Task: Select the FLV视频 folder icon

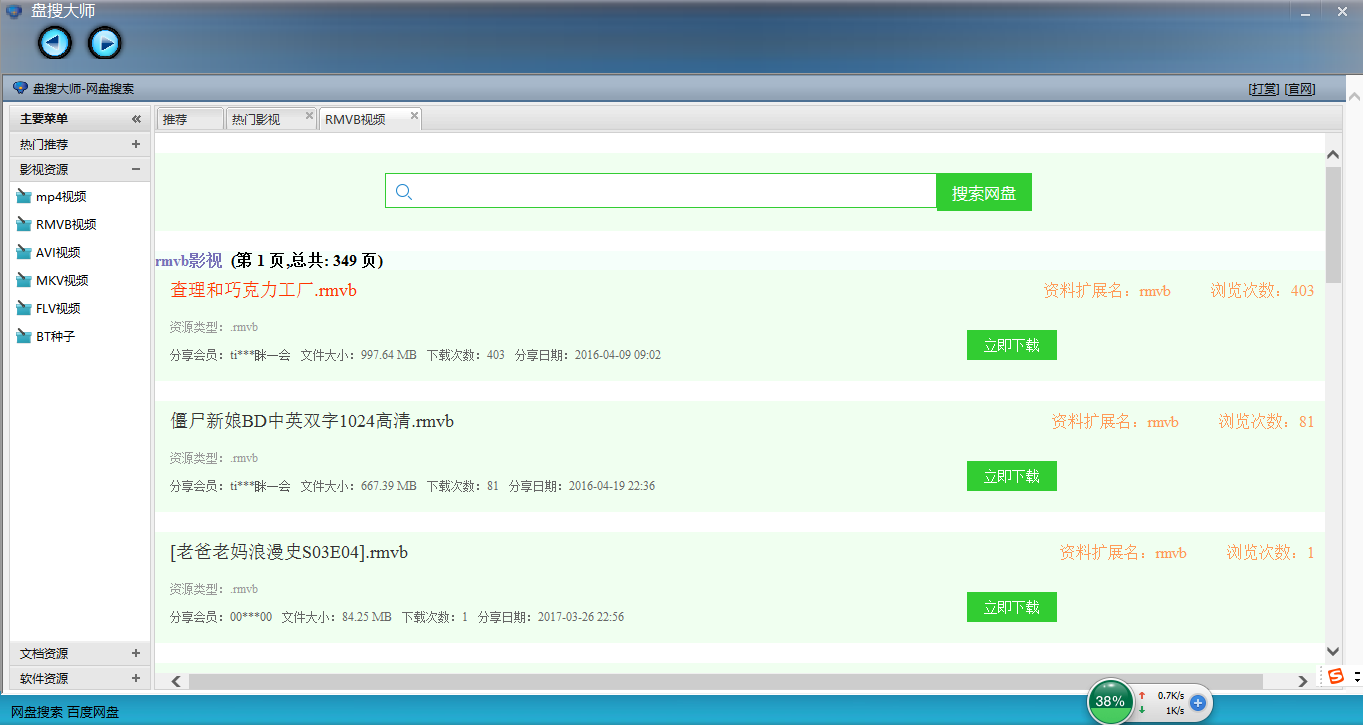Action: tap(24, 309)
